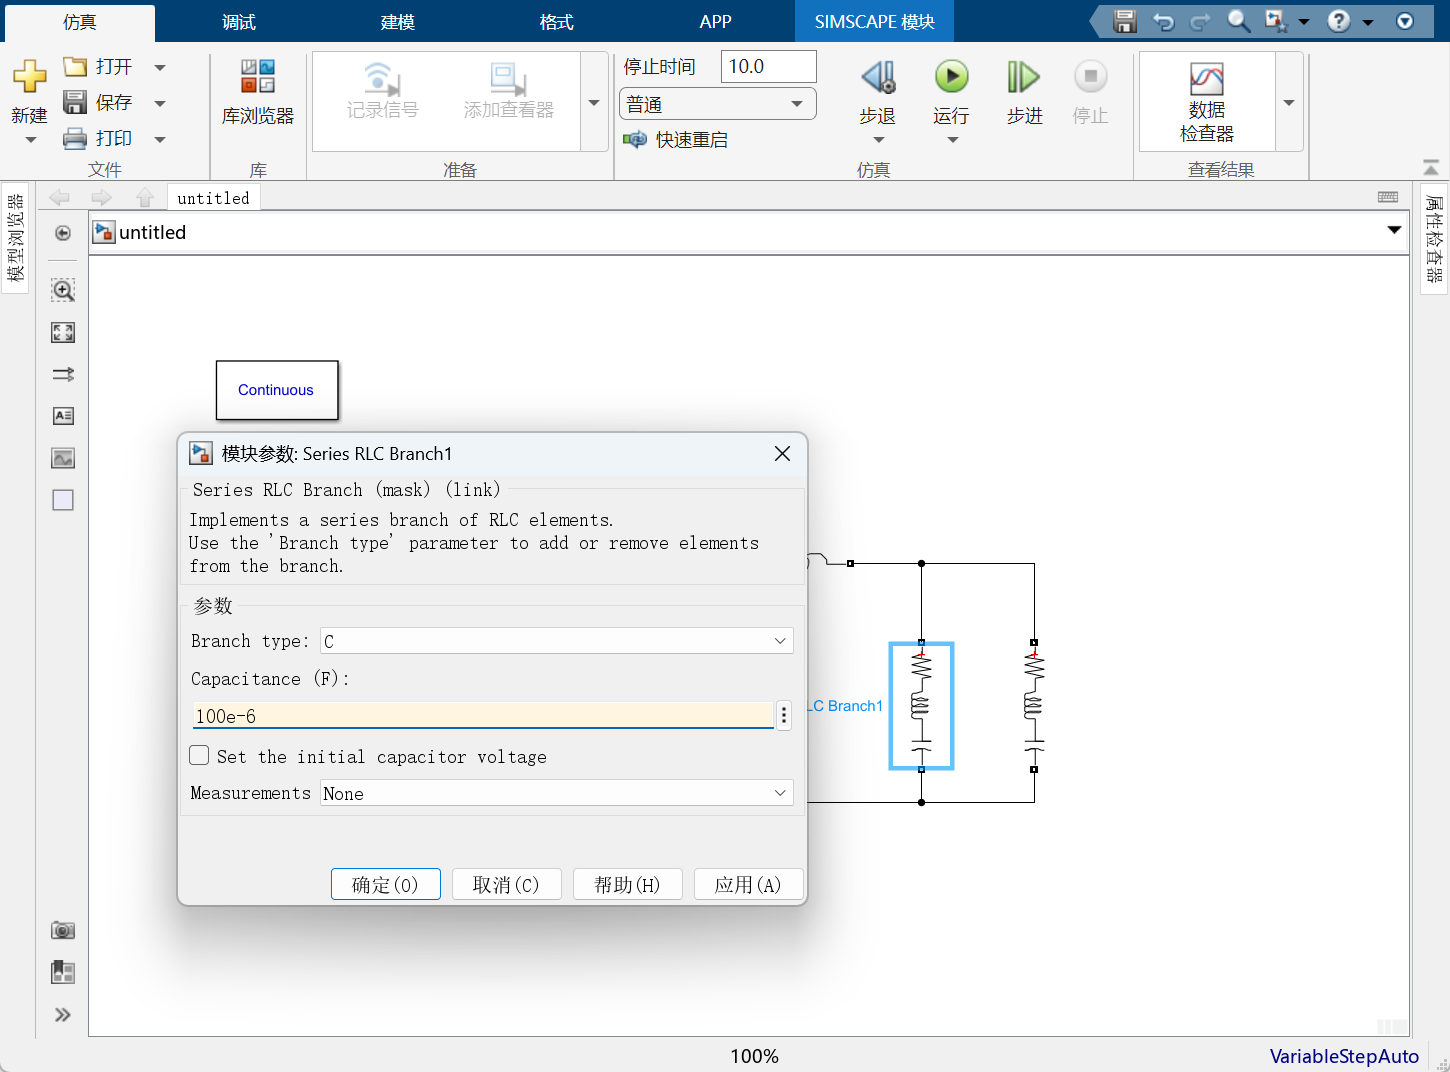The width and height of the screenshot is (1450, 1072).
Task: Expand the 保存 save dropdown arrow
Action: click(x=160, y=103)
